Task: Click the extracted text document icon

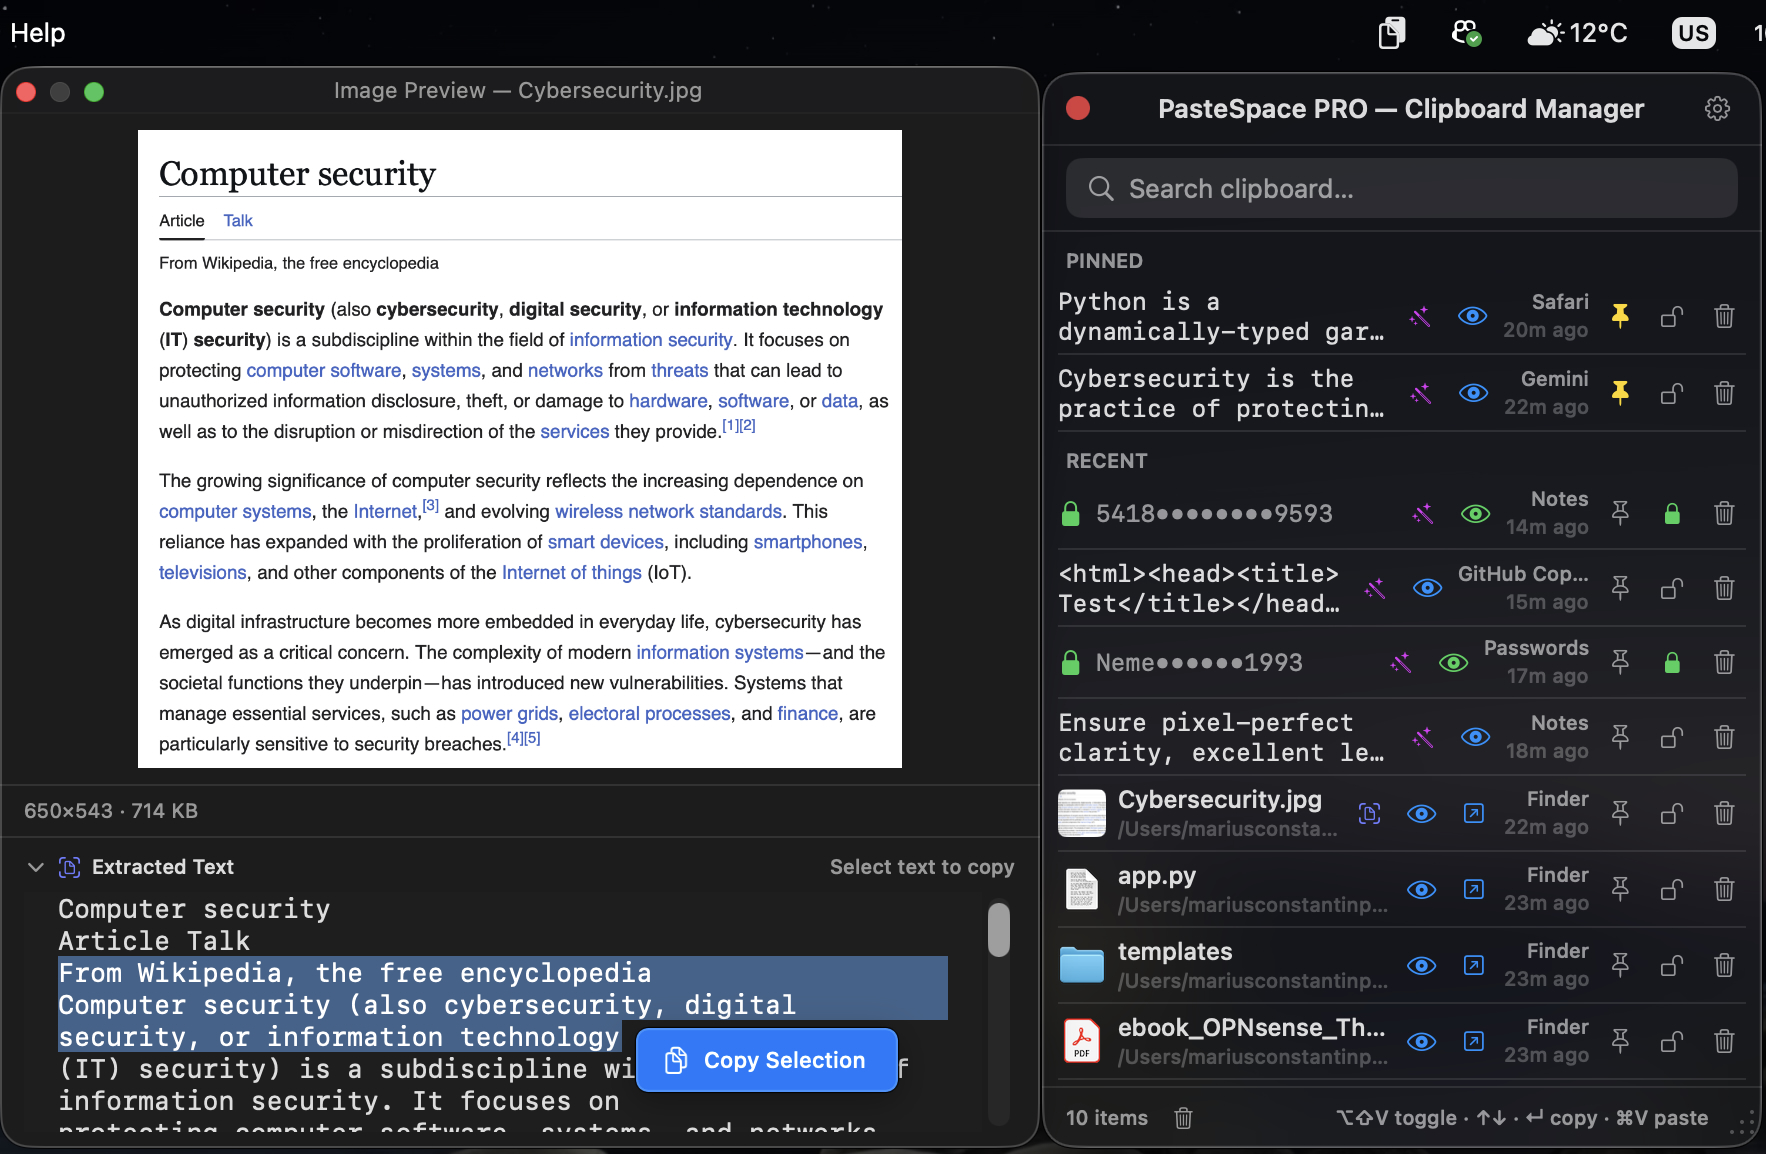Action: pyautogui.click(x=69, y=867)
